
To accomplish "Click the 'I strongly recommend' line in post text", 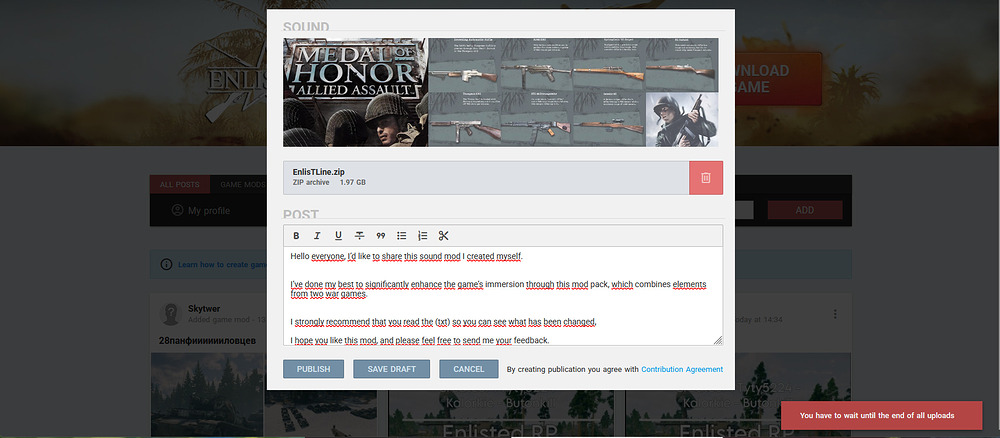I will (x=443, y=322).
